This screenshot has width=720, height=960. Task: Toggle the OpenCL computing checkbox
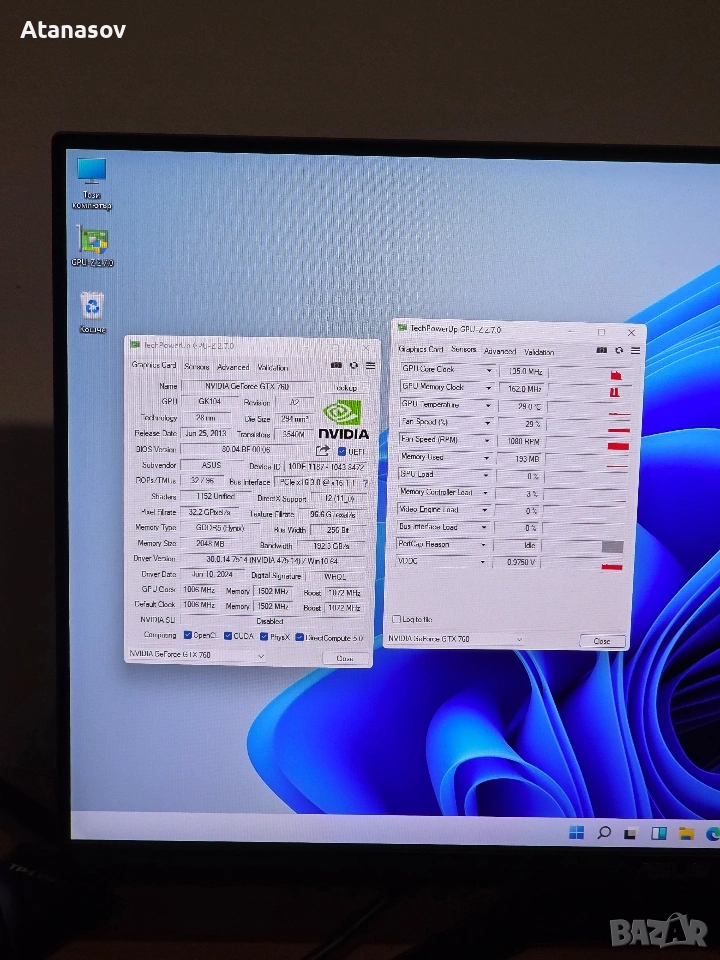click(x=186, y=636)
